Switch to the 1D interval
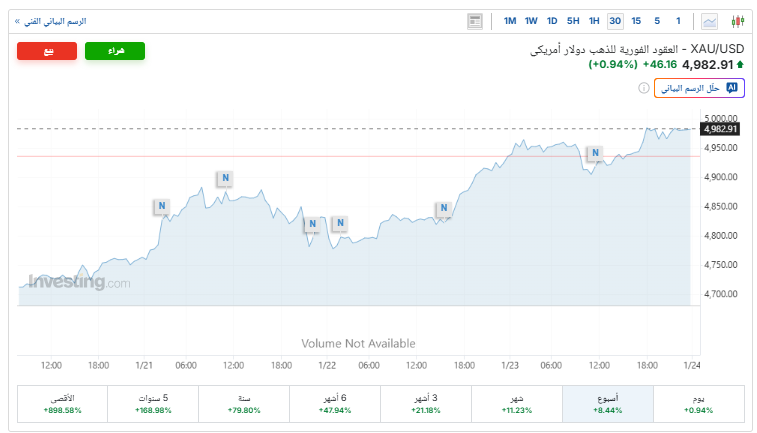Image resolution: width=757 pixels, height=433 pixels. pos(552,21)
